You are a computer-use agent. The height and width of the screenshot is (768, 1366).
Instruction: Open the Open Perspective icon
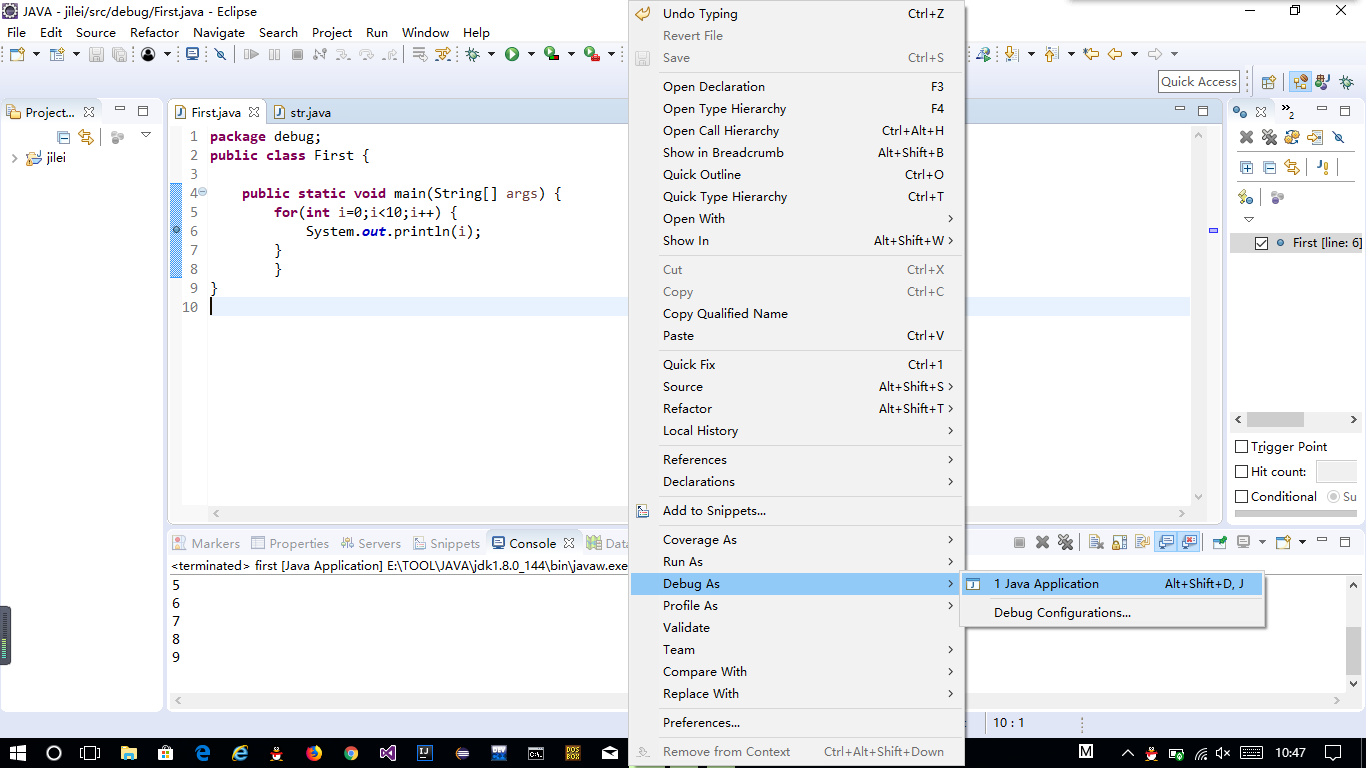(1268, 82)
